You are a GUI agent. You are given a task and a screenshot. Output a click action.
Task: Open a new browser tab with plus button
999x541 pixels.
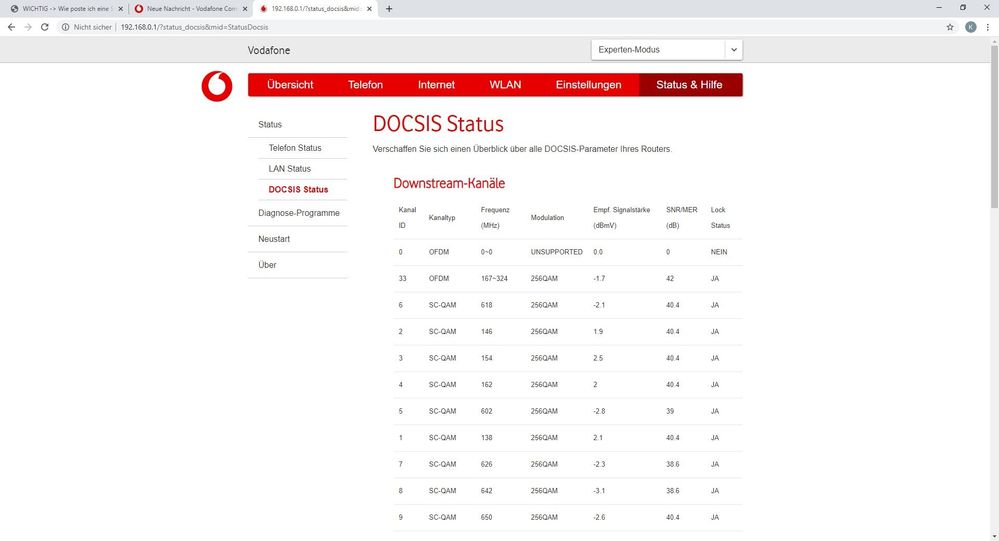click(389, 9)
